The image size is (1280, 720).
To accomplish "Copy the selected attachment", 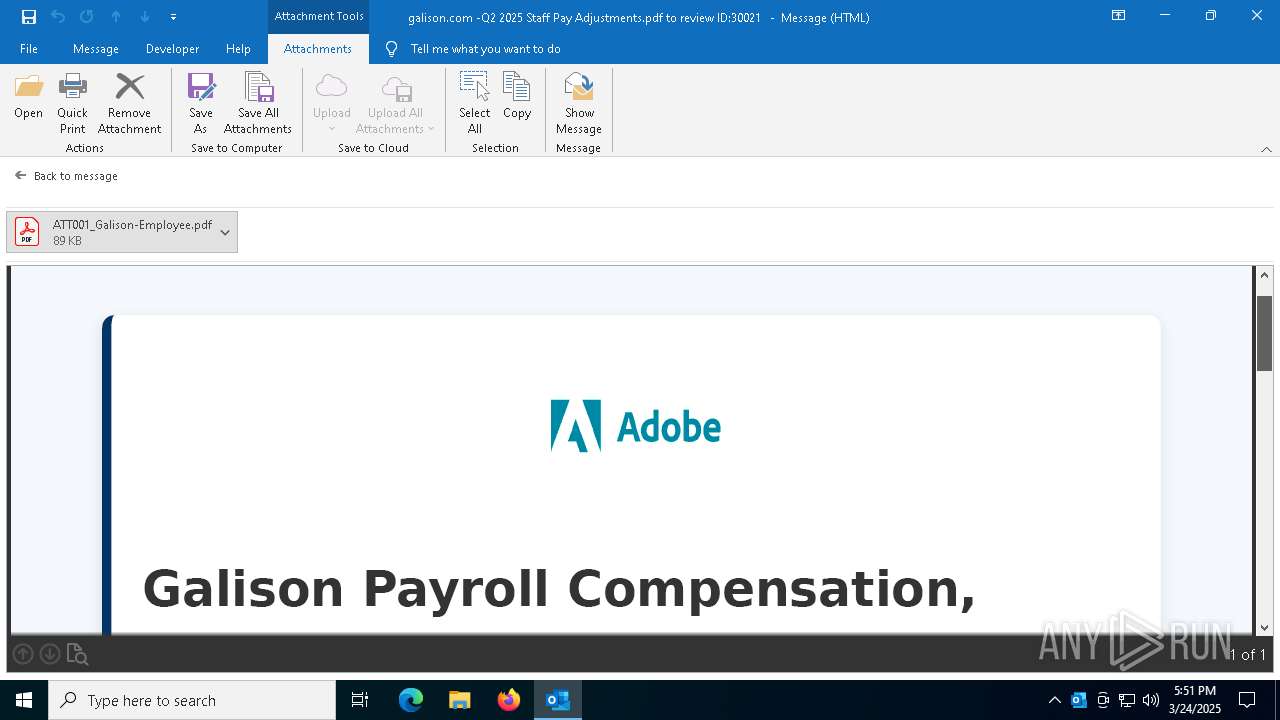I will click(517, 97).
